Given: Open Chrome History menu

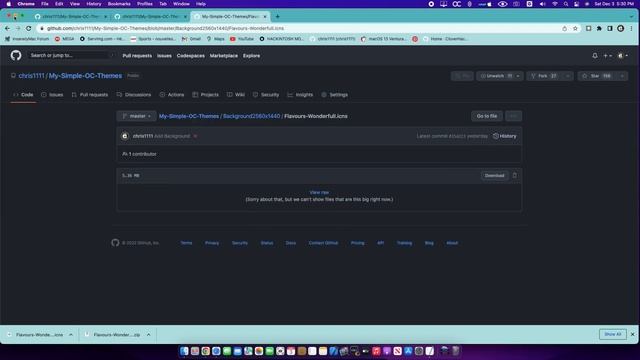Looking at the screenshot, I should tap(93, 4).
